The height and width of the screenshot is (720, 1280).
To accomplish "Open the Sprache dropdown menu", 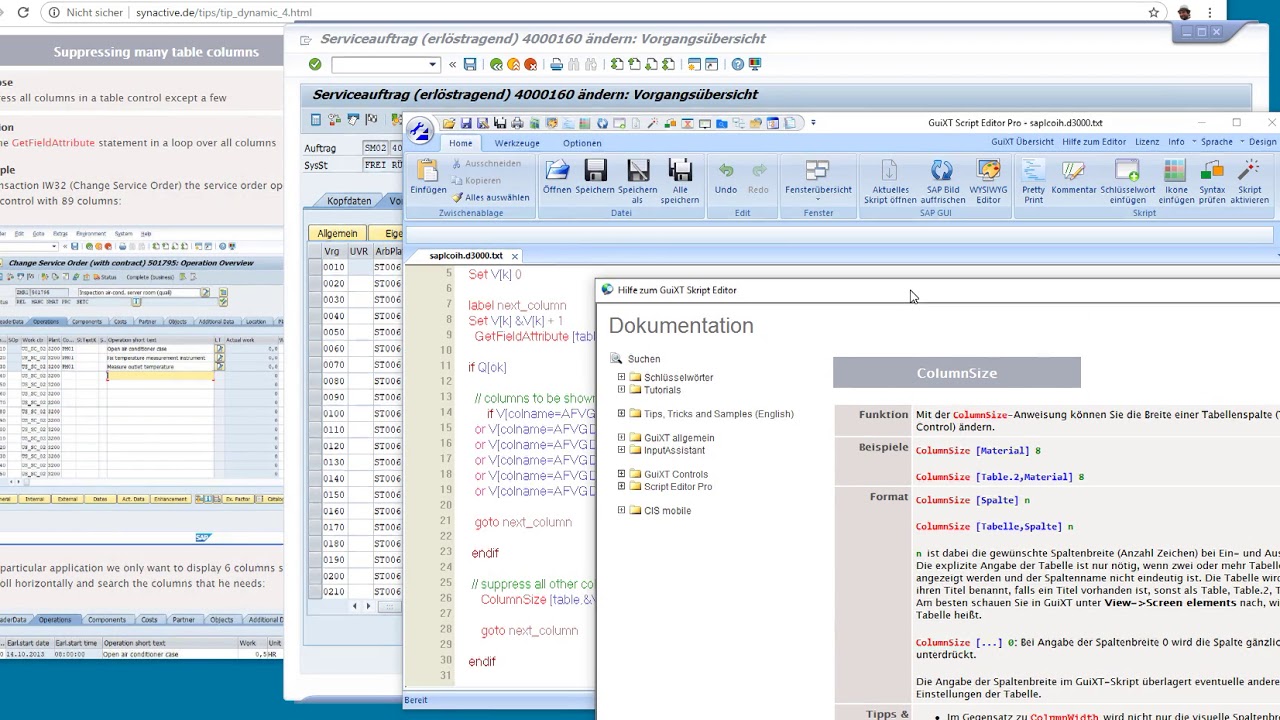I will pos(1220,142).
